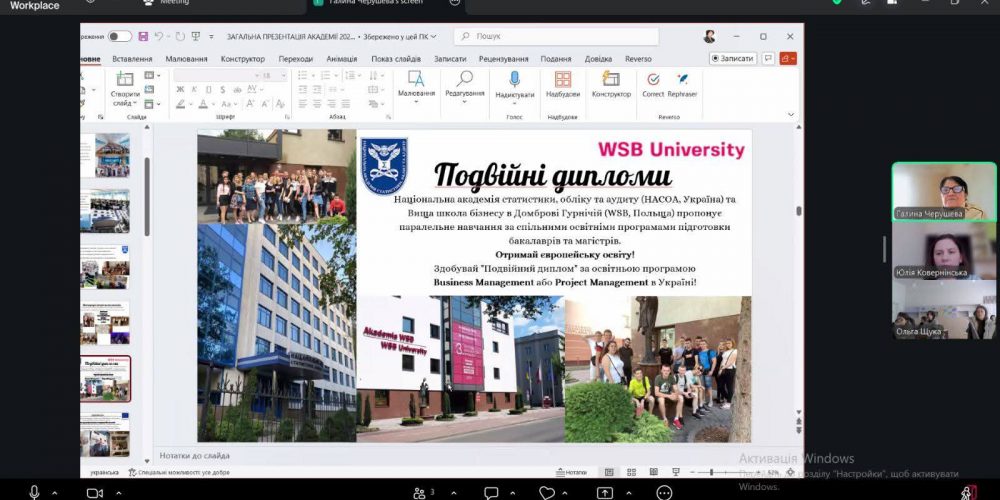Collapse the ribbon with the chevron
The image size is (1000, 500).
pos(791,115)
